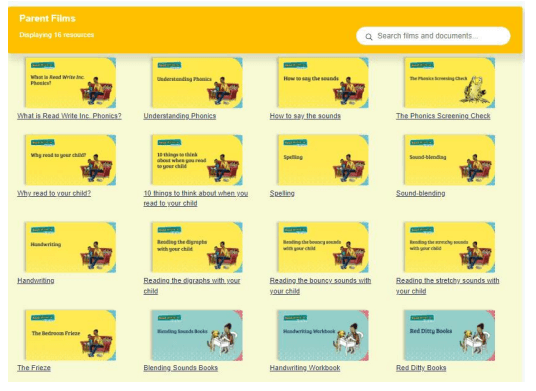Open the '10 things to think about' link
Screen dimensions: 536x391
coord(196,198)
